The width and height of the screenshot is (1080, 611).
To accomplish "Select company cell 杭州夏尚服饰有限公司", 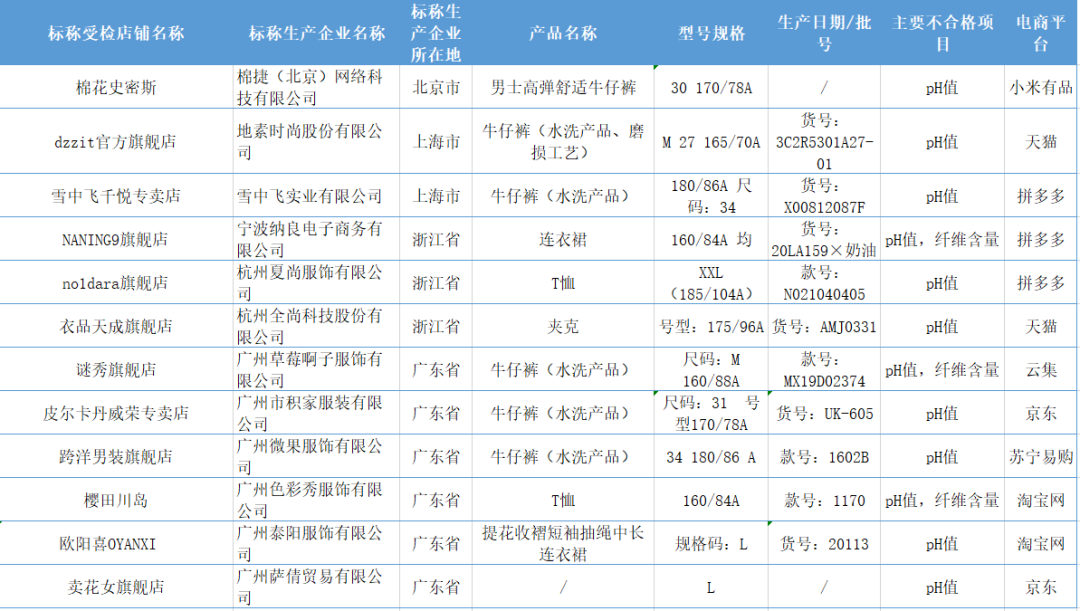I will click(x=317, y=283).
